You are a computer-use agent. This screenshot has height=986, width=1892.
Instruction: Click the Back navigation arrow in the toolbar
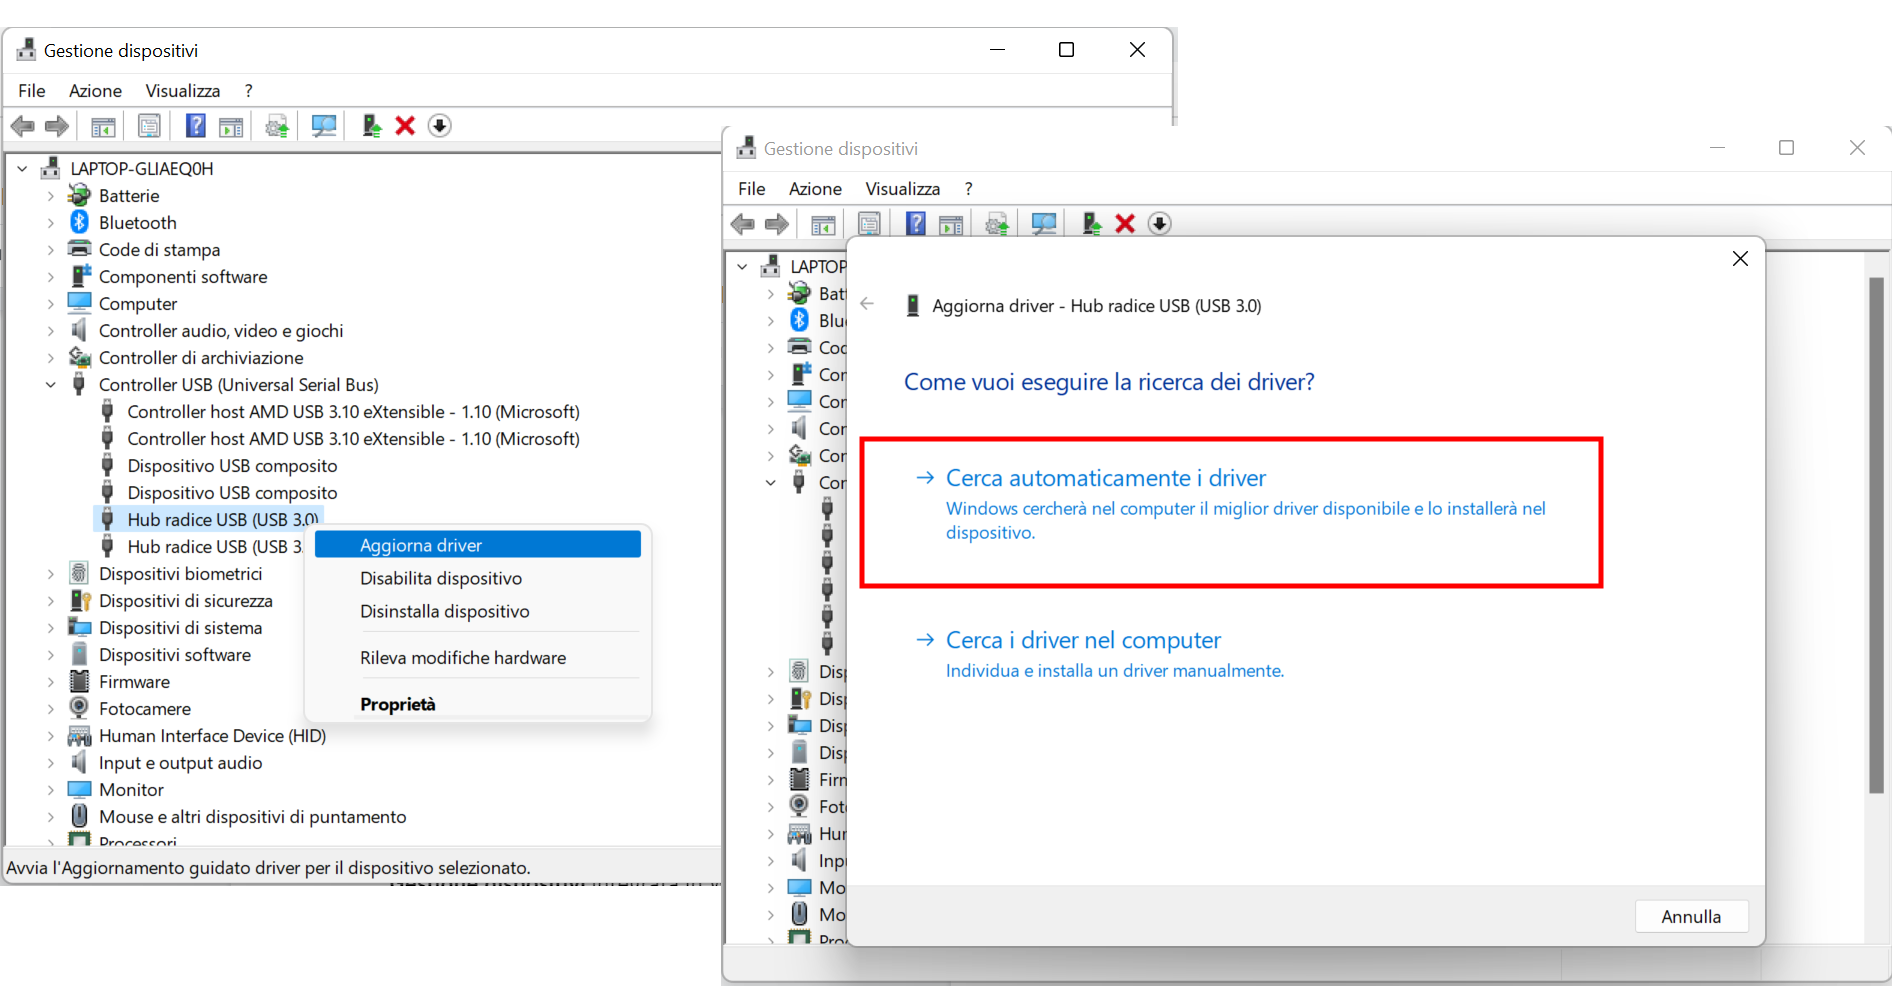point(22,125)
